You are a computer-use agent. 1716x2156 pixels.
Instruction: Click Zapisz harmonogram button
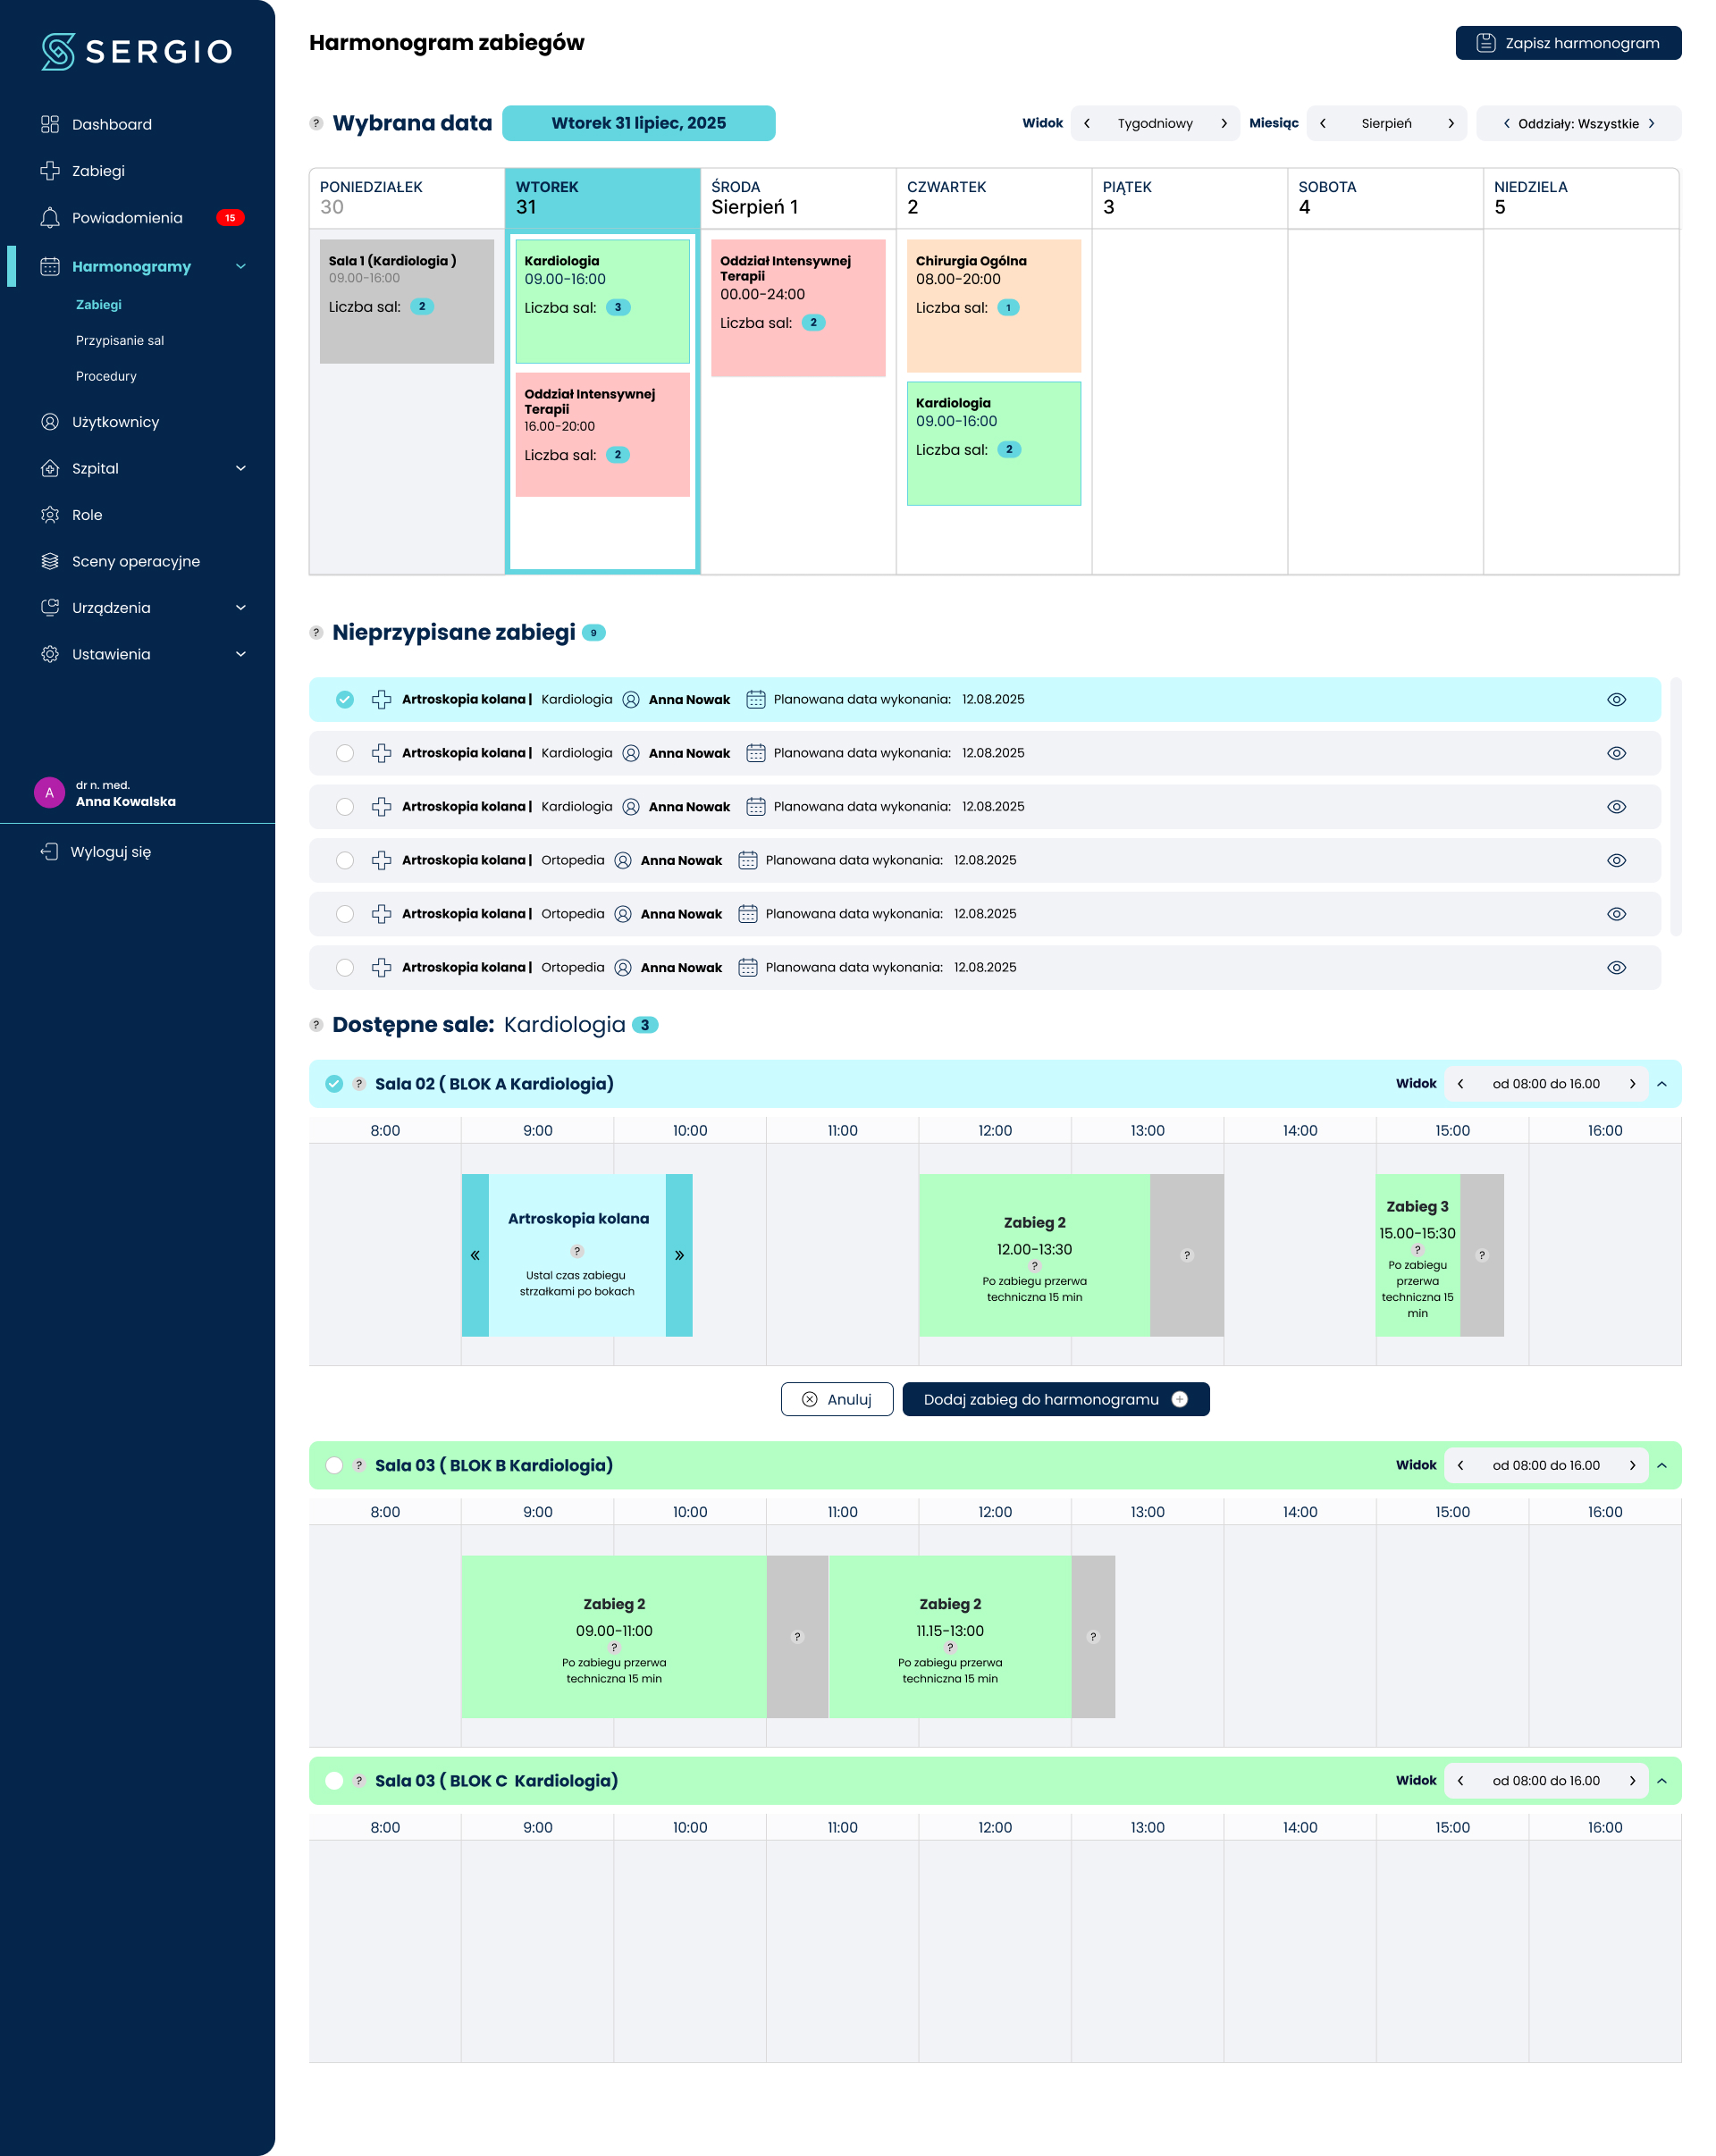point(1568,43)
